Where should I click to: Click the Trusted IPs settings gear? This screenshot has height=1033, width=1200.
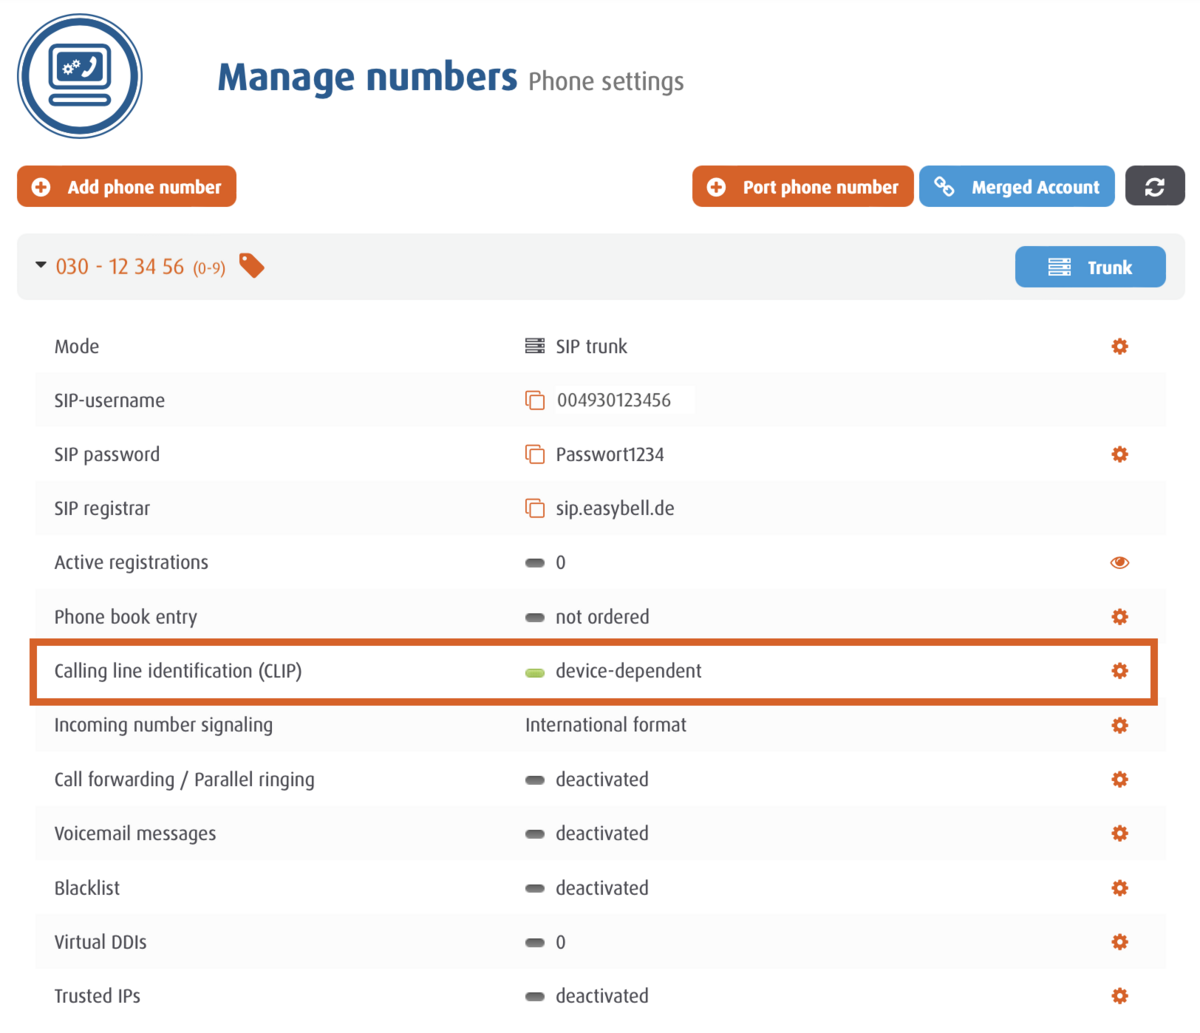tap(1119, 996)
